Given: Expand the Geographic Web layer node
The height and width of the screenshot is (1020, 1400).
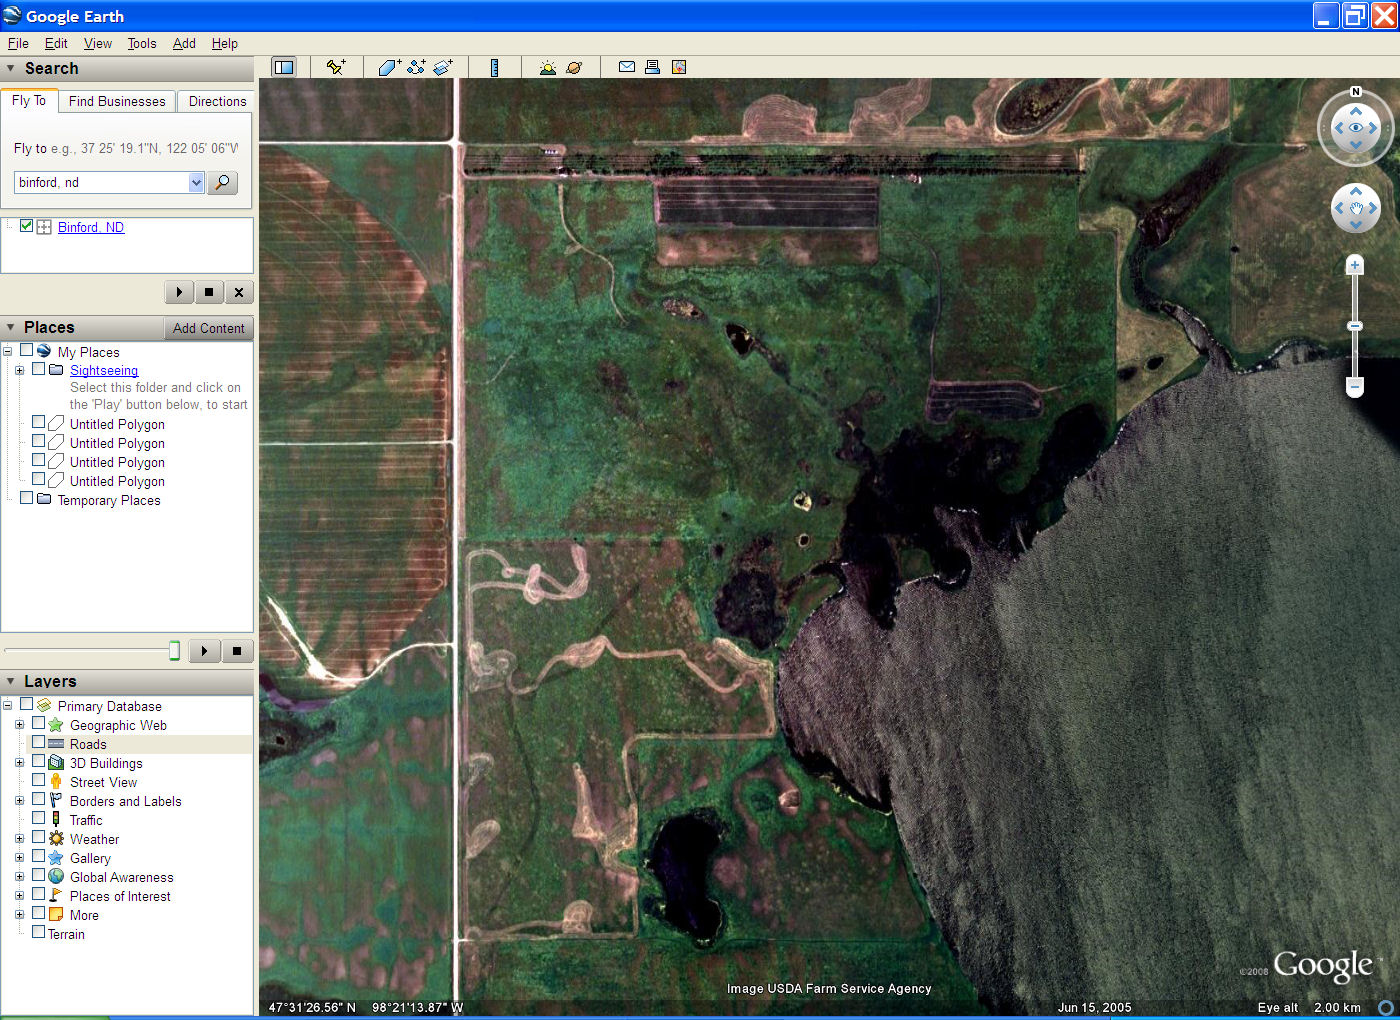Looking at the screenshot, I should point(19,725).
